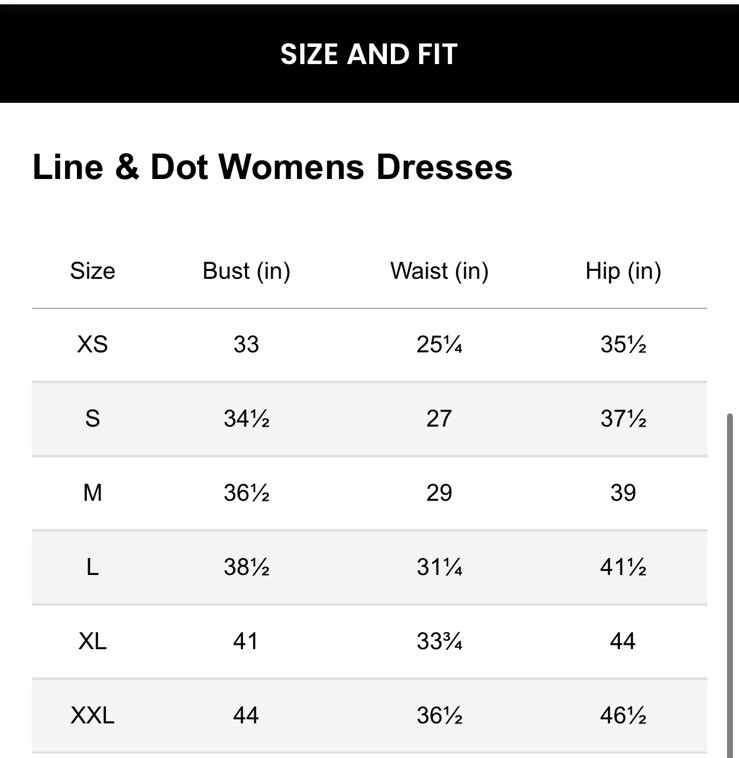Click the XXL hip value 46½
This screenshot has height=758, width=739.
(623, 715)
